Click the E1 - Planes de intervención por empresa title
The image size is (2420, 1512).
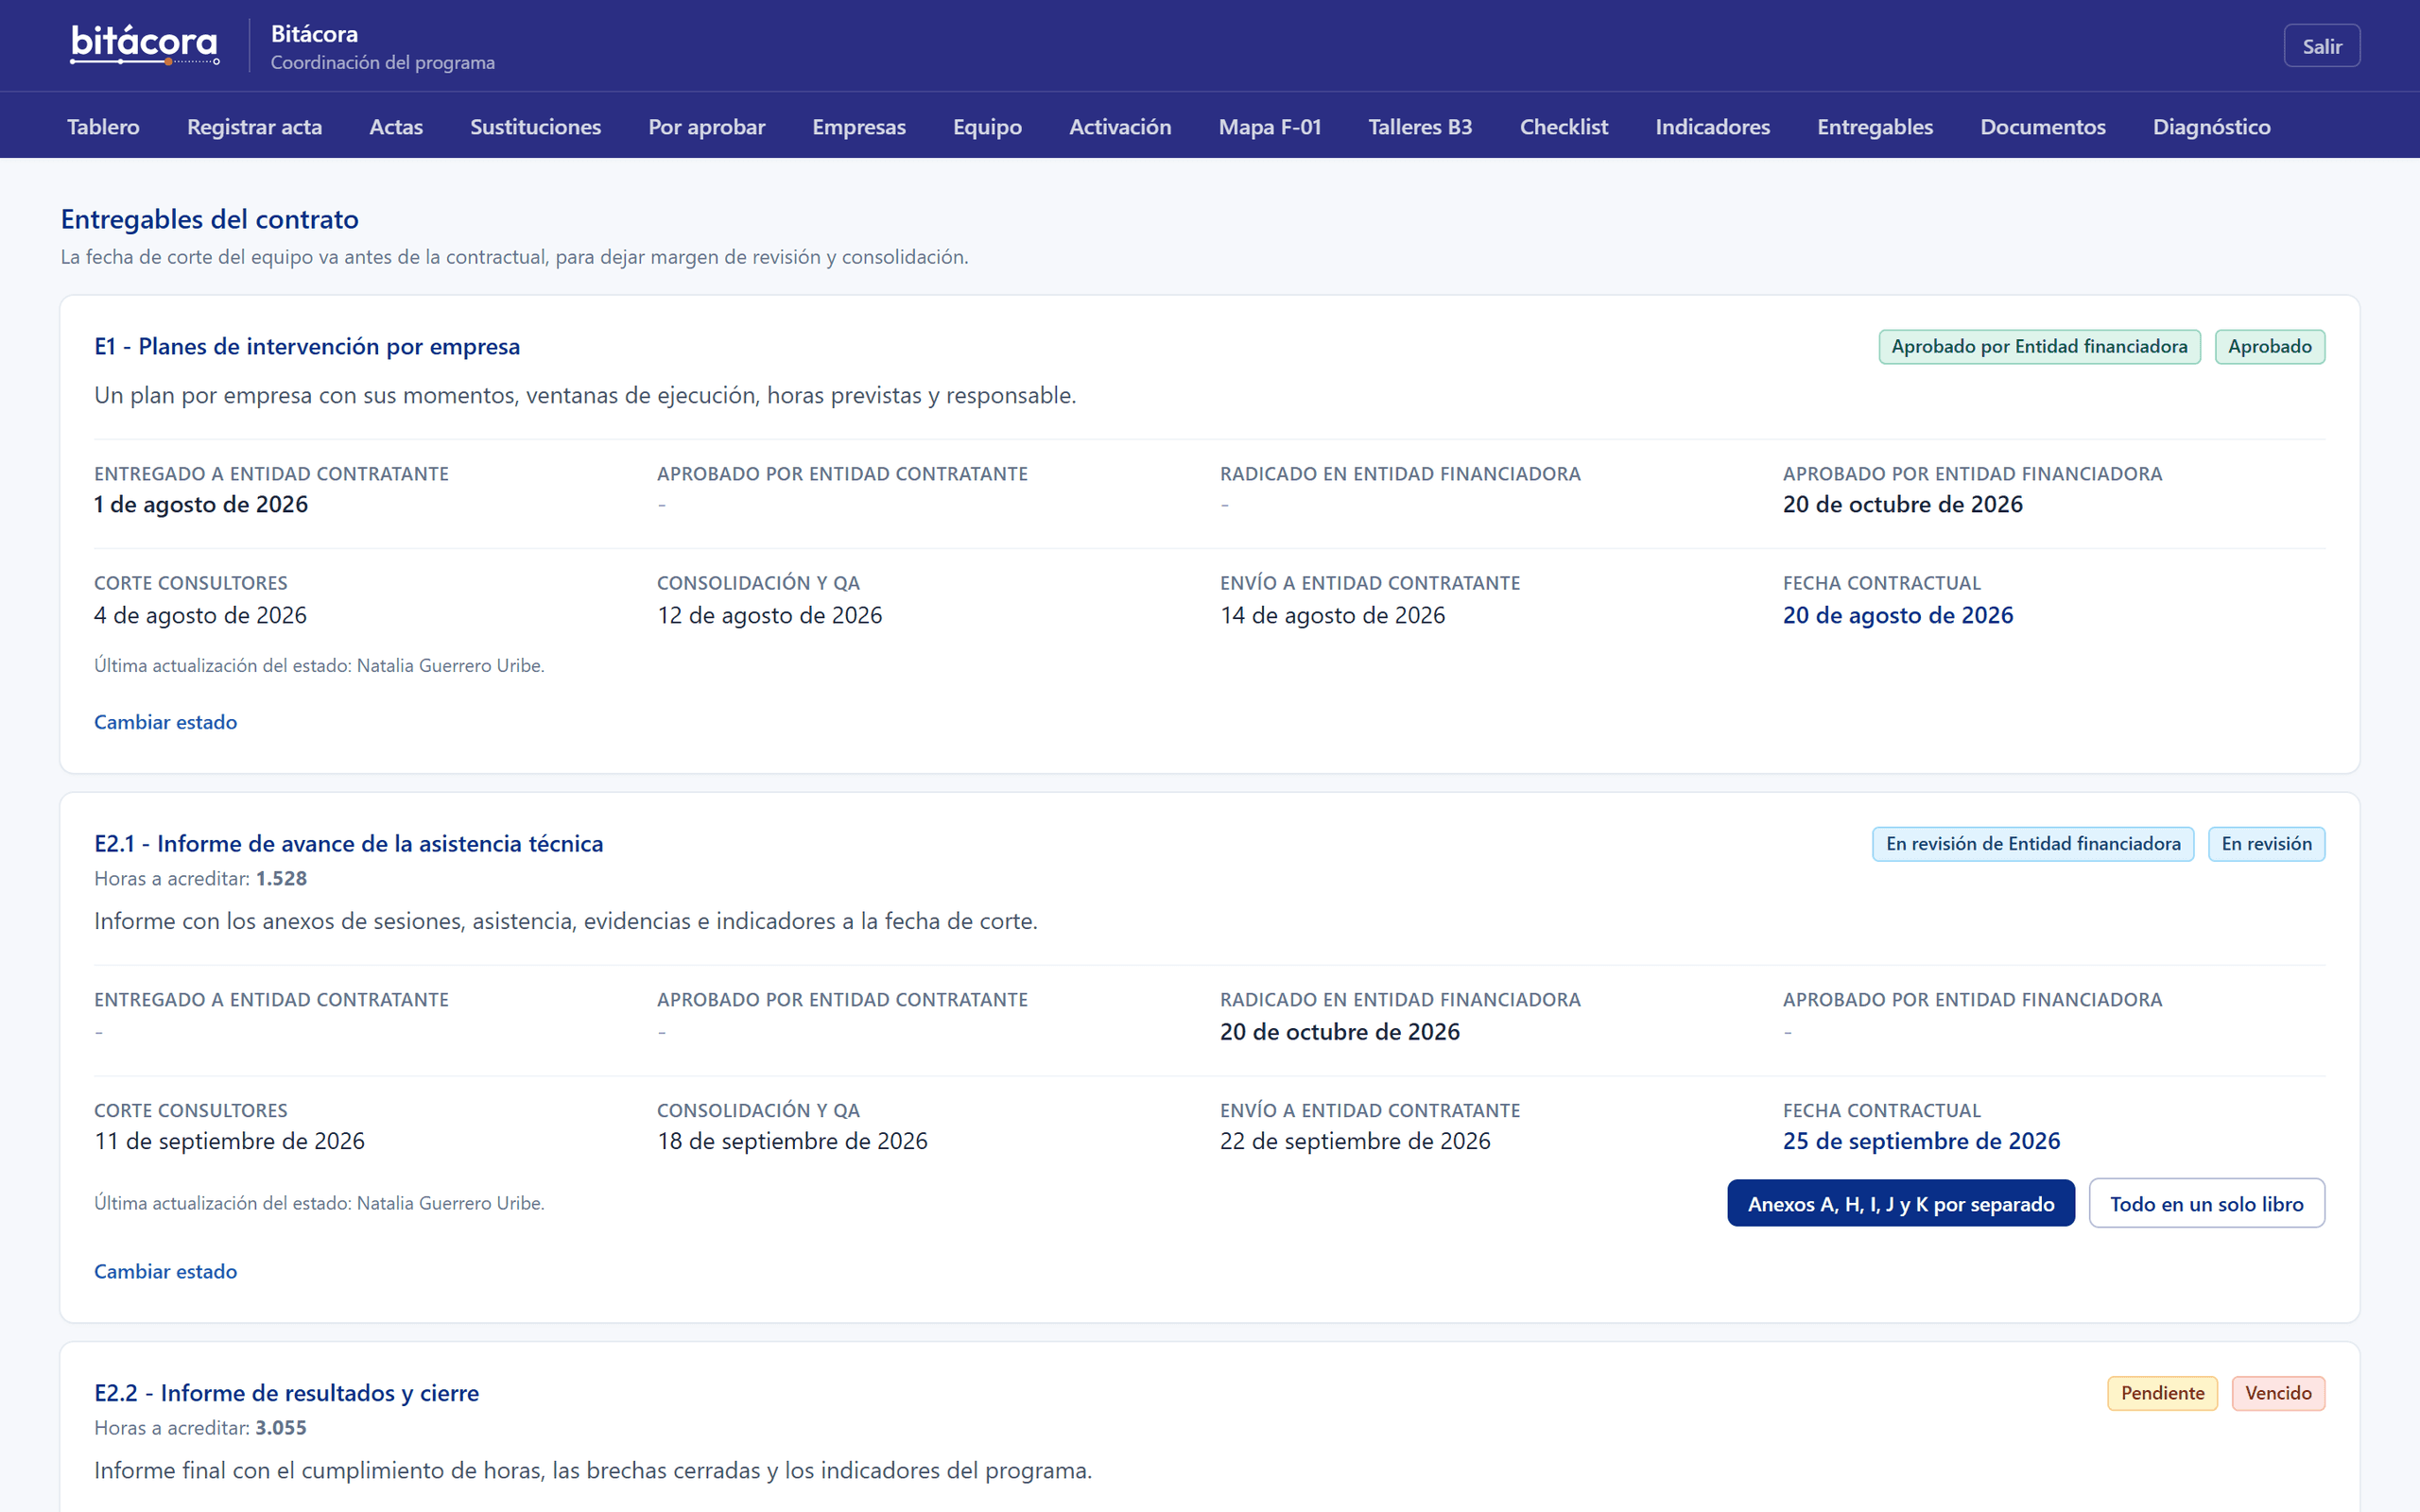pos(307,346)
